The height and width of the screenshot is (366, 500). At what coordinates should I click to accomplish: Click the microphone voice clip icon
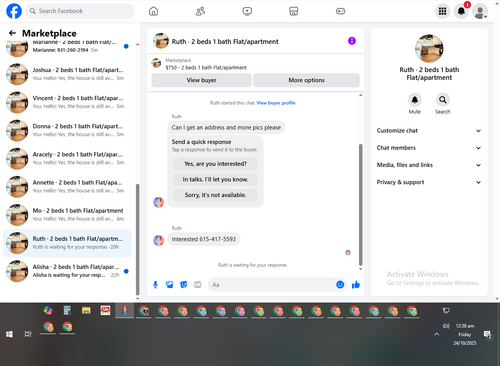155,285
